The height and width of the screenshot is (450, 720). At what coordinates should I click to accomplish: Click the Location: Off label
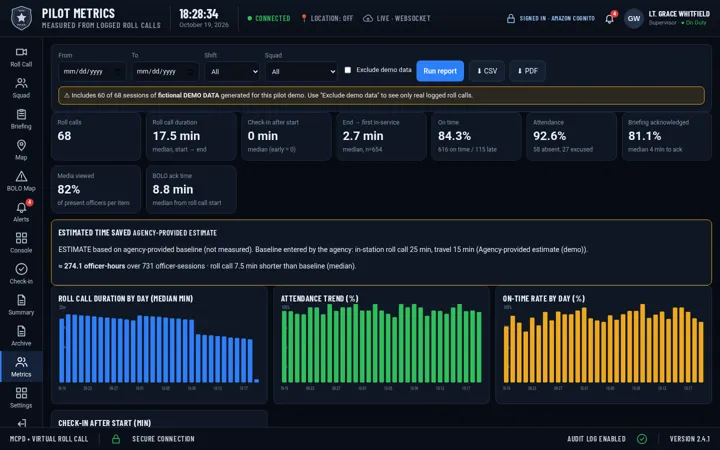332,18
